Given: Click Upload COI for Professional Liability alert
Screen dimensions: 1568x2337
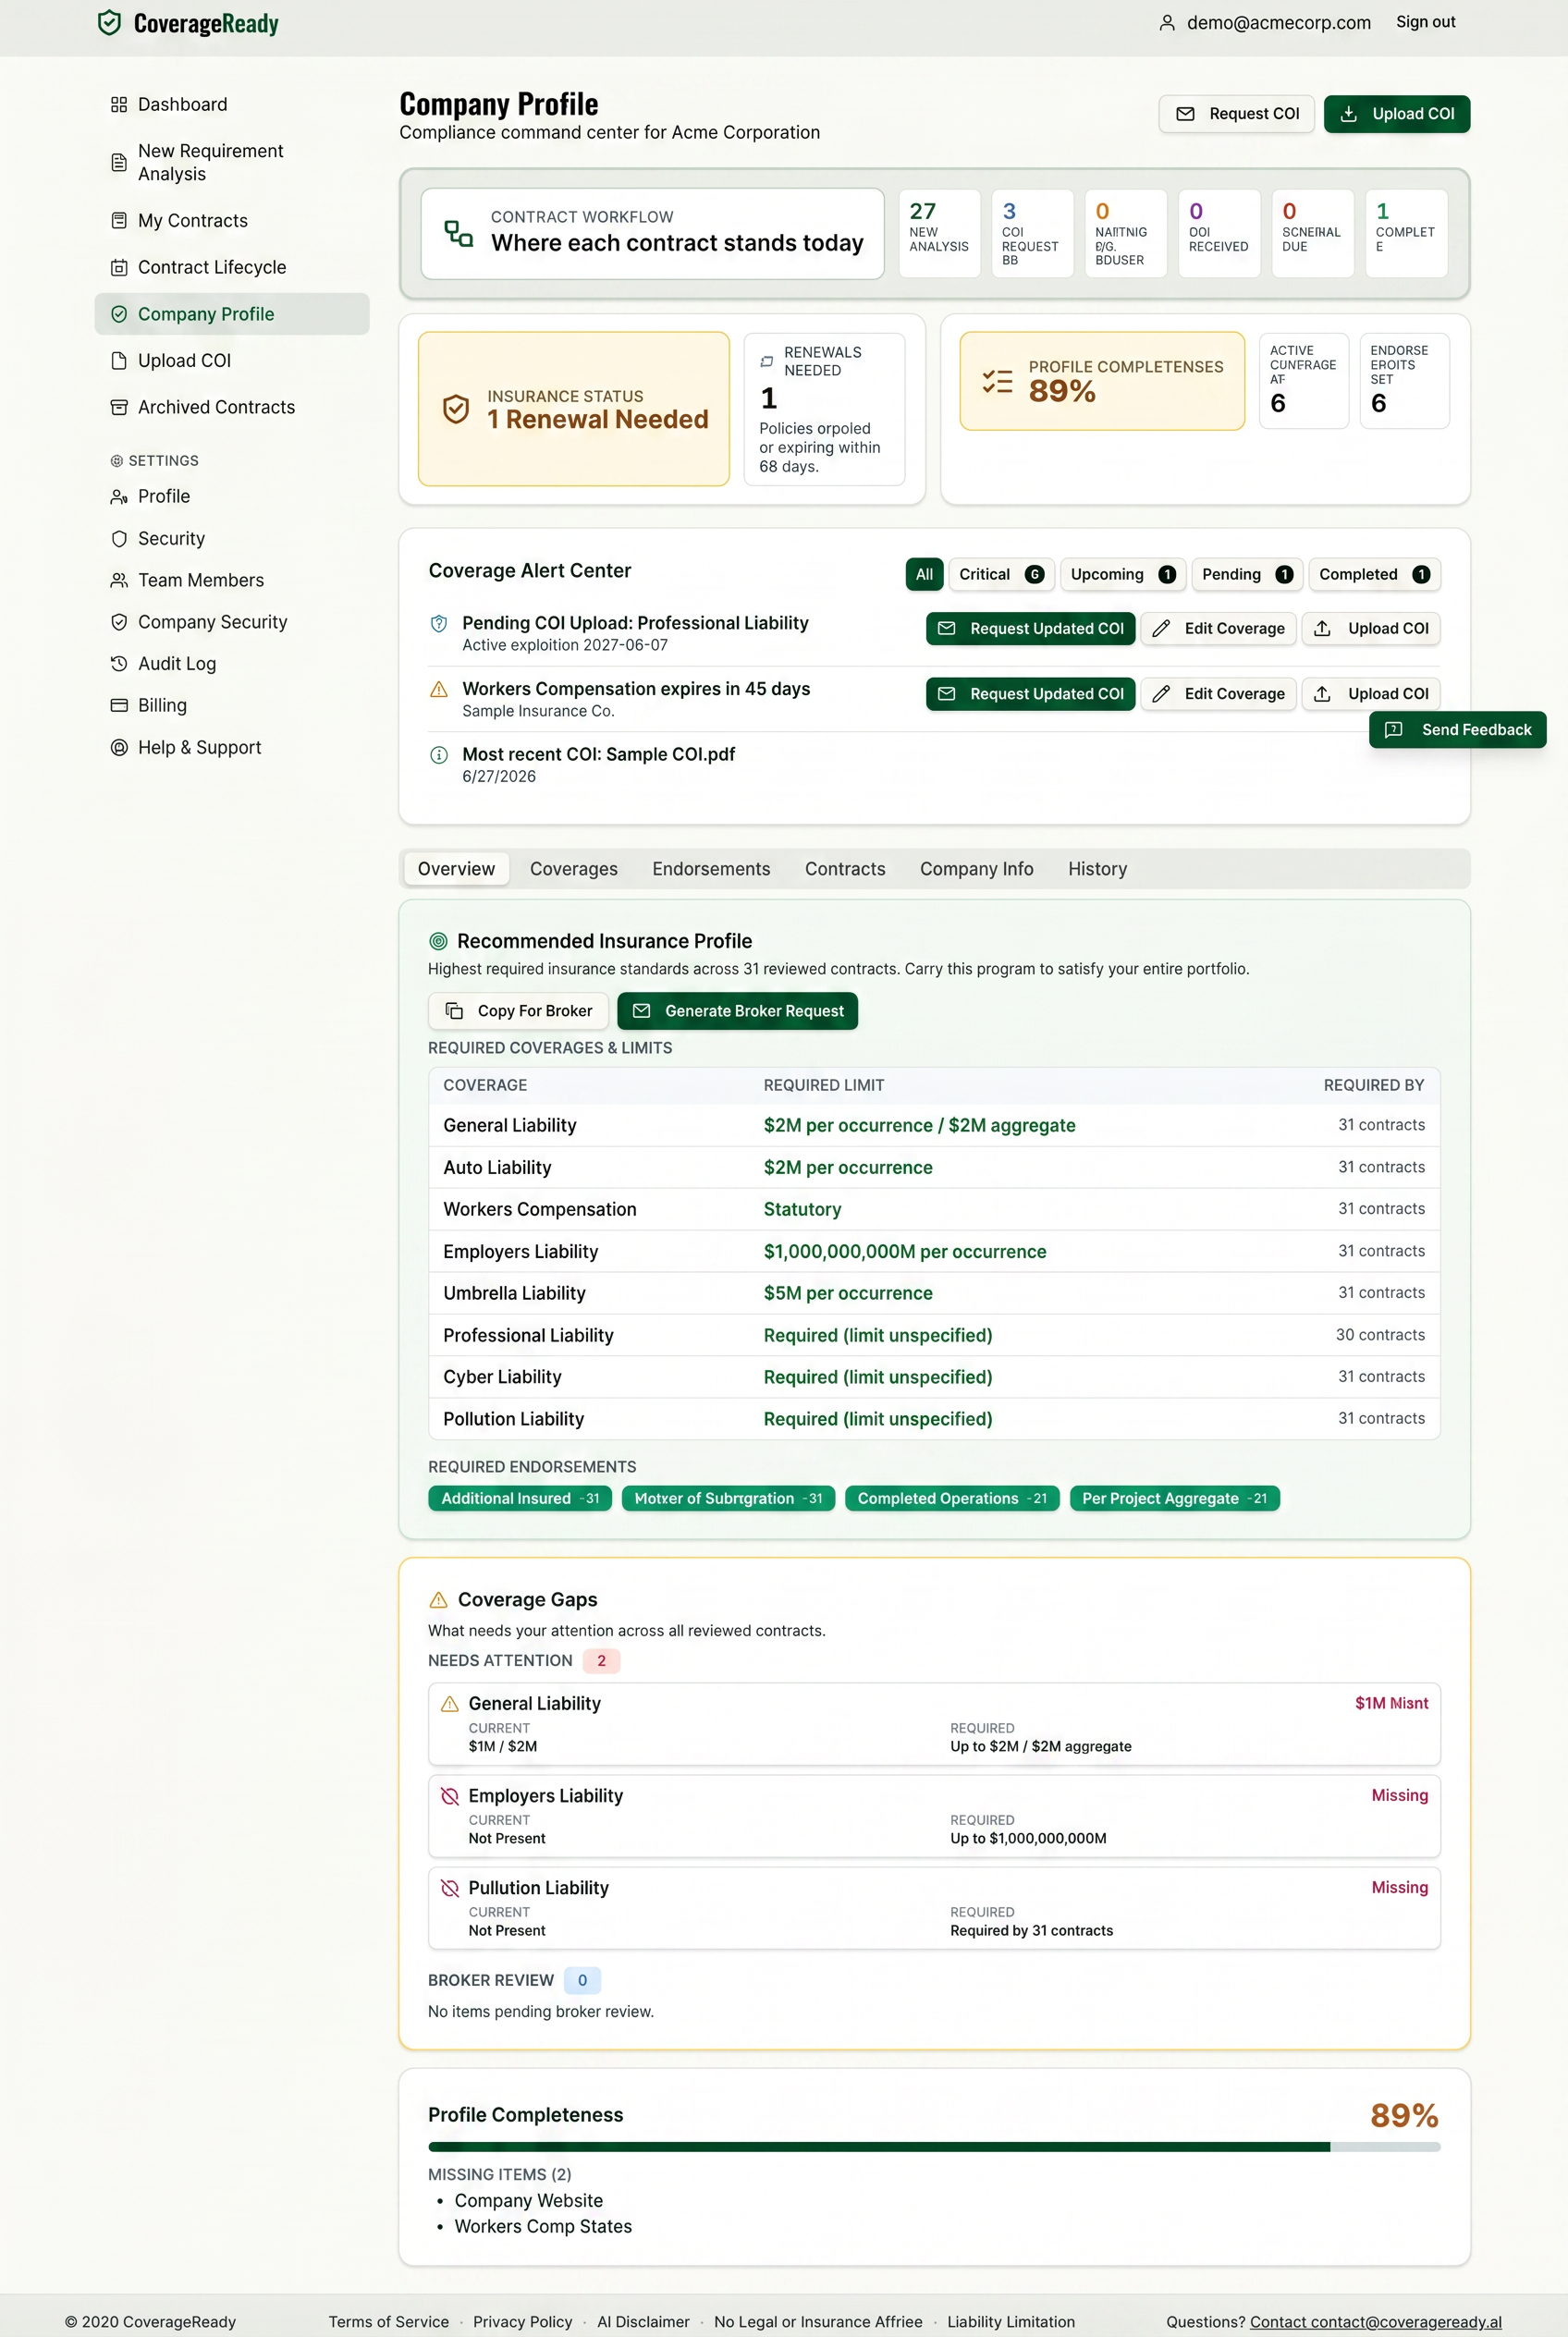Looking at the screenshot, I should coord(1370,629).
